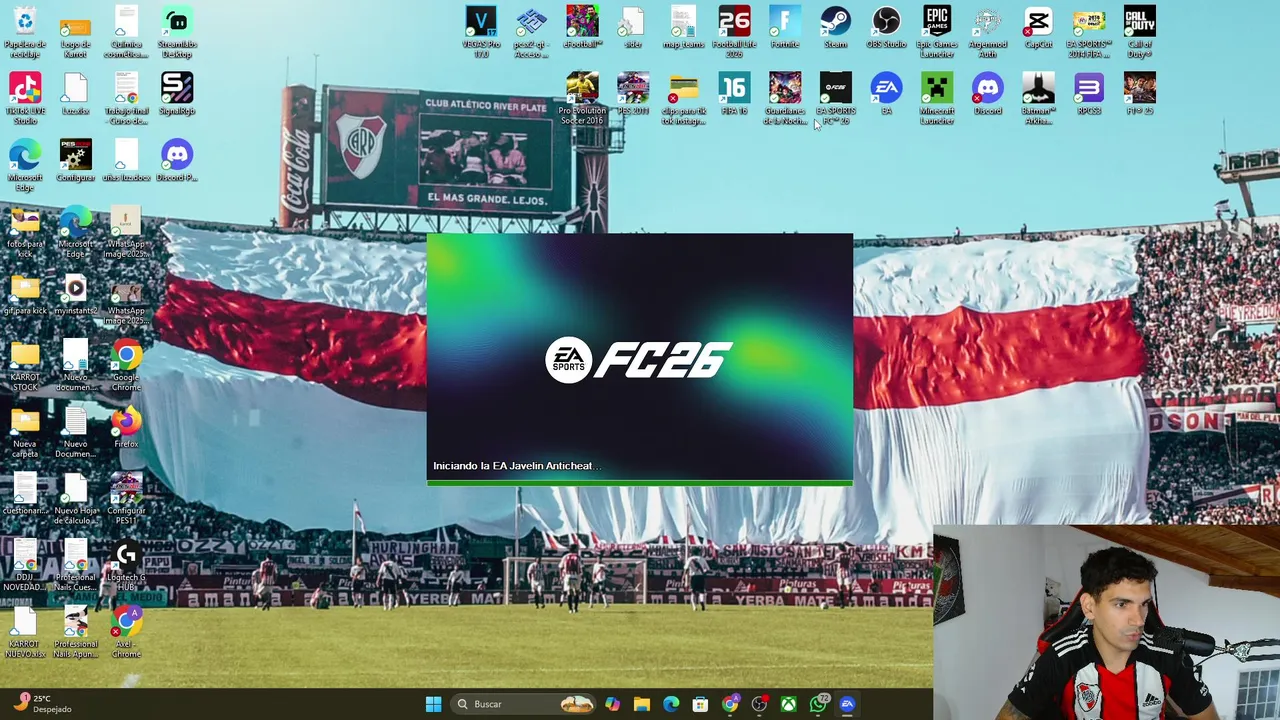Screen dimensions: 1280x720
Task: Open the Papelera de reciclaje desktop icon
Action: tap(24, 32)
